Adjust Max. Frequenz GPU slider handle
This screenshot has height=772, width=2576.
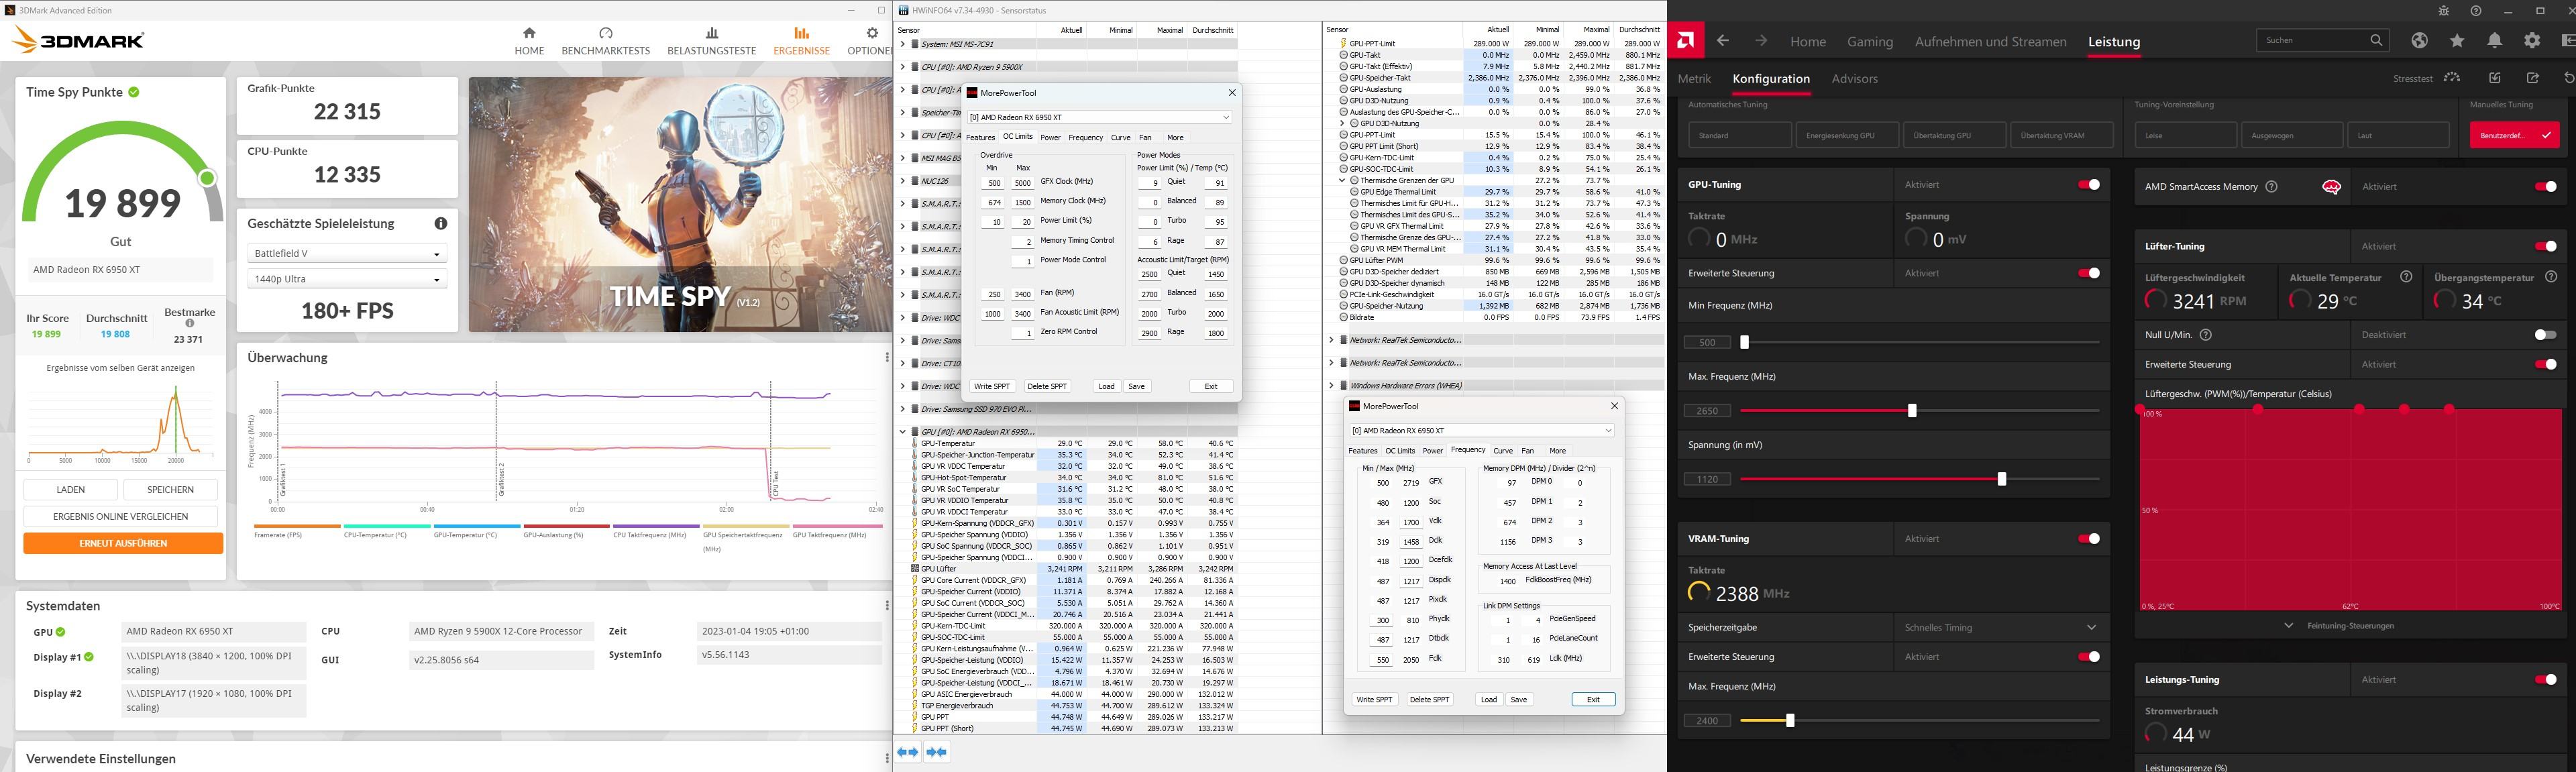coord(1912,411)
